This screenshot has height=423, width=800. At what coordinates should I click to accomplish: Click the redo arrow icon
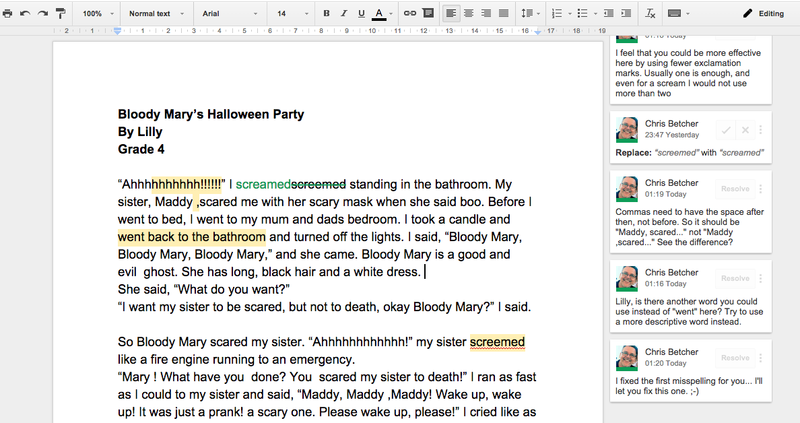(42, 14)
